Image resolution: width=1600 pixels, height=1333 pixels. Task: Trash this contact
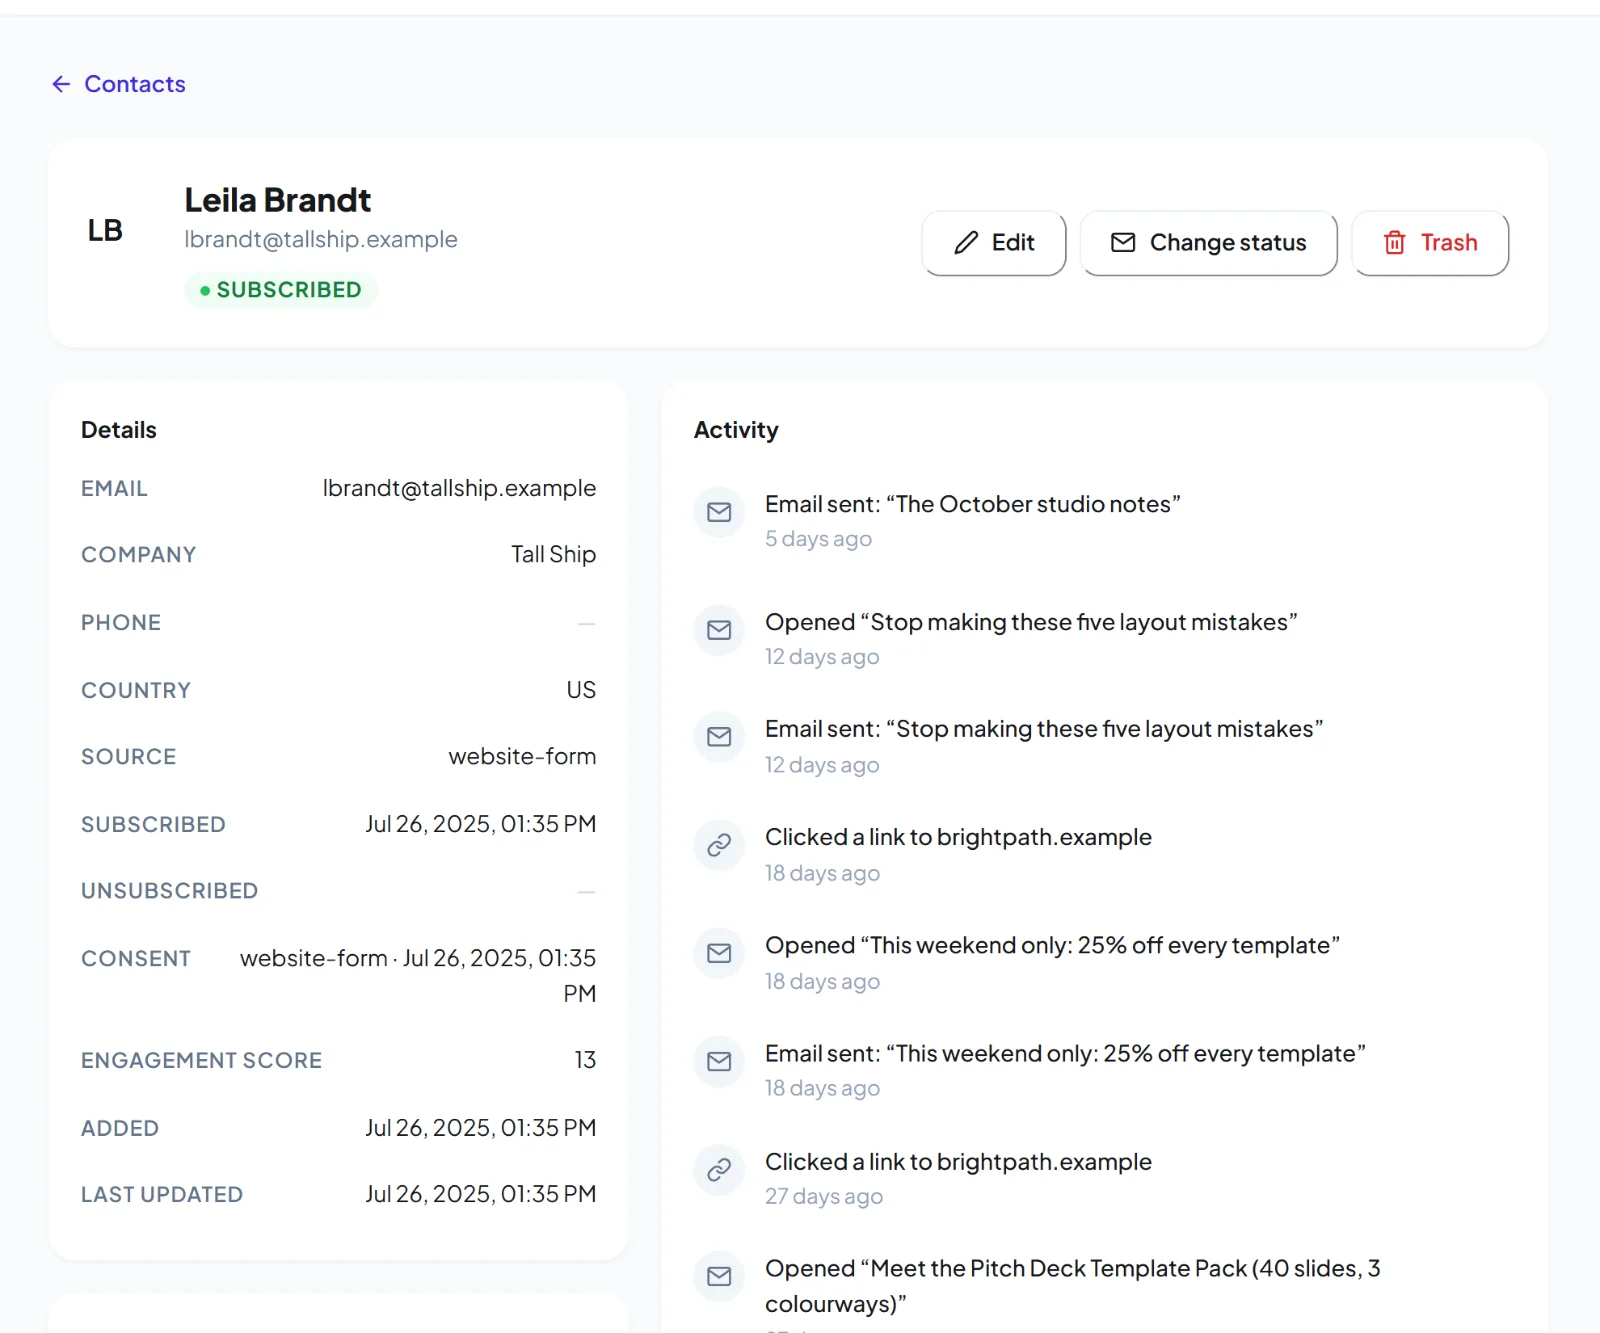pyautogui.click(x=1430, y=243)
